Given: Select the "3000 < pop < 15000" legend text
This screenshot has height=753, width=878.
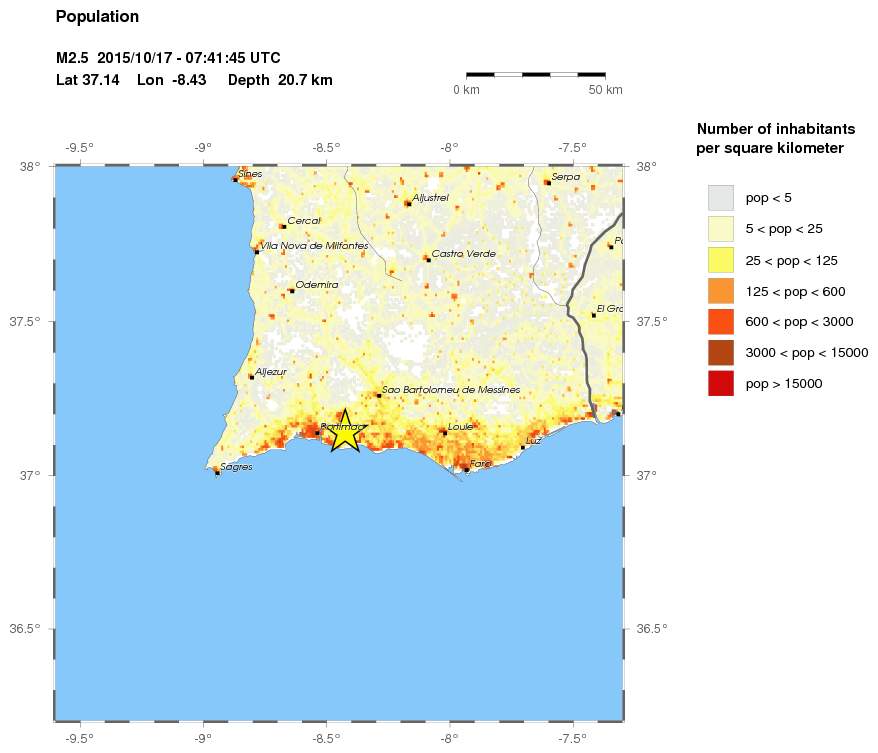Looking at the screenshot, I should click(807, 352).
